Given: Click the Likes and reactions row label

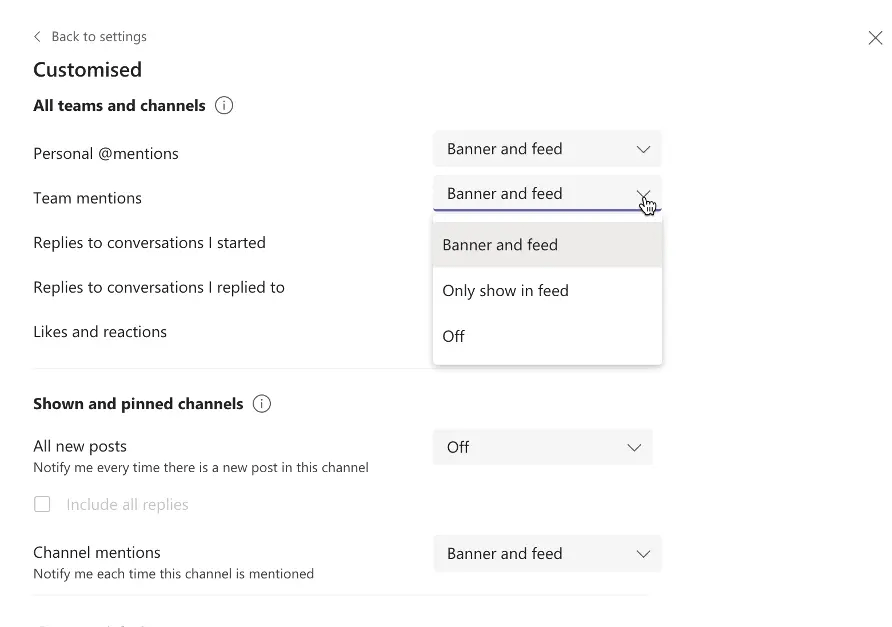Looking at the screenshot, I should point(100,332).
